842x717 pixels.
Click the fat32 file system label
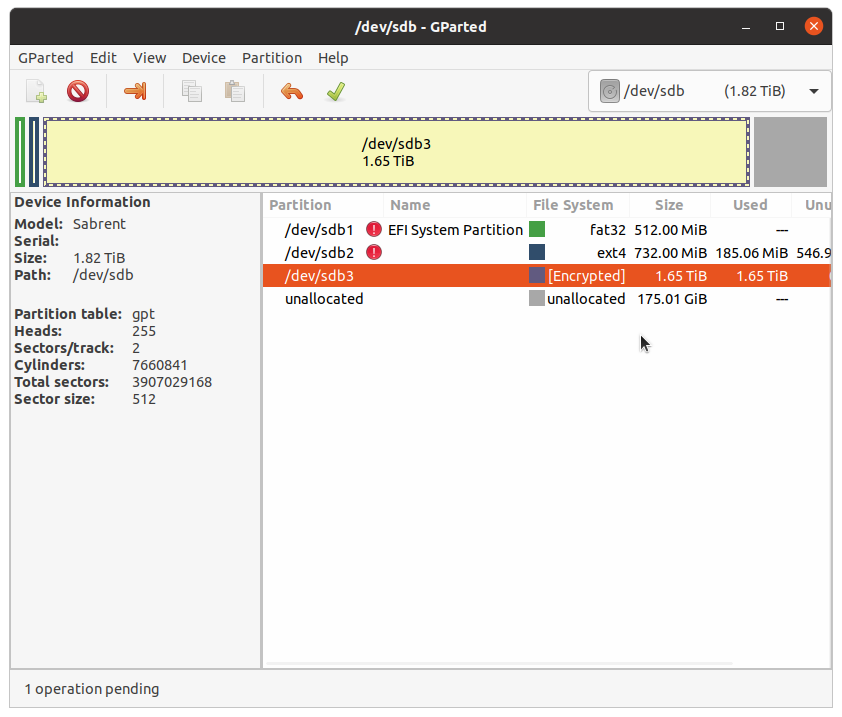[608, 230]
